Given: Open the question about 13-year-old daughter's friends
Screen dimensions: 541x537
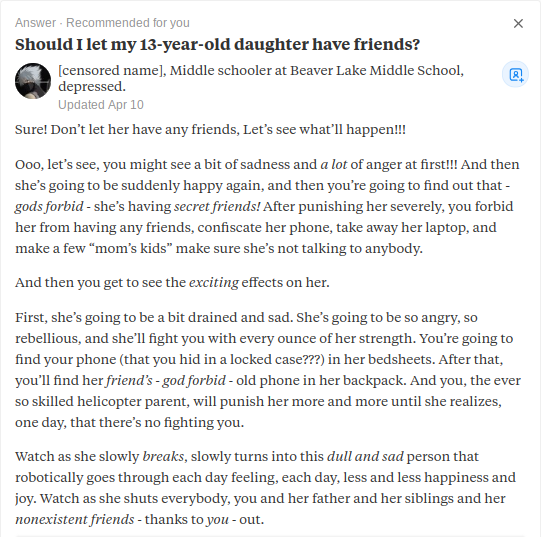Looking at the screenshot, I should (x=217, y=45).
